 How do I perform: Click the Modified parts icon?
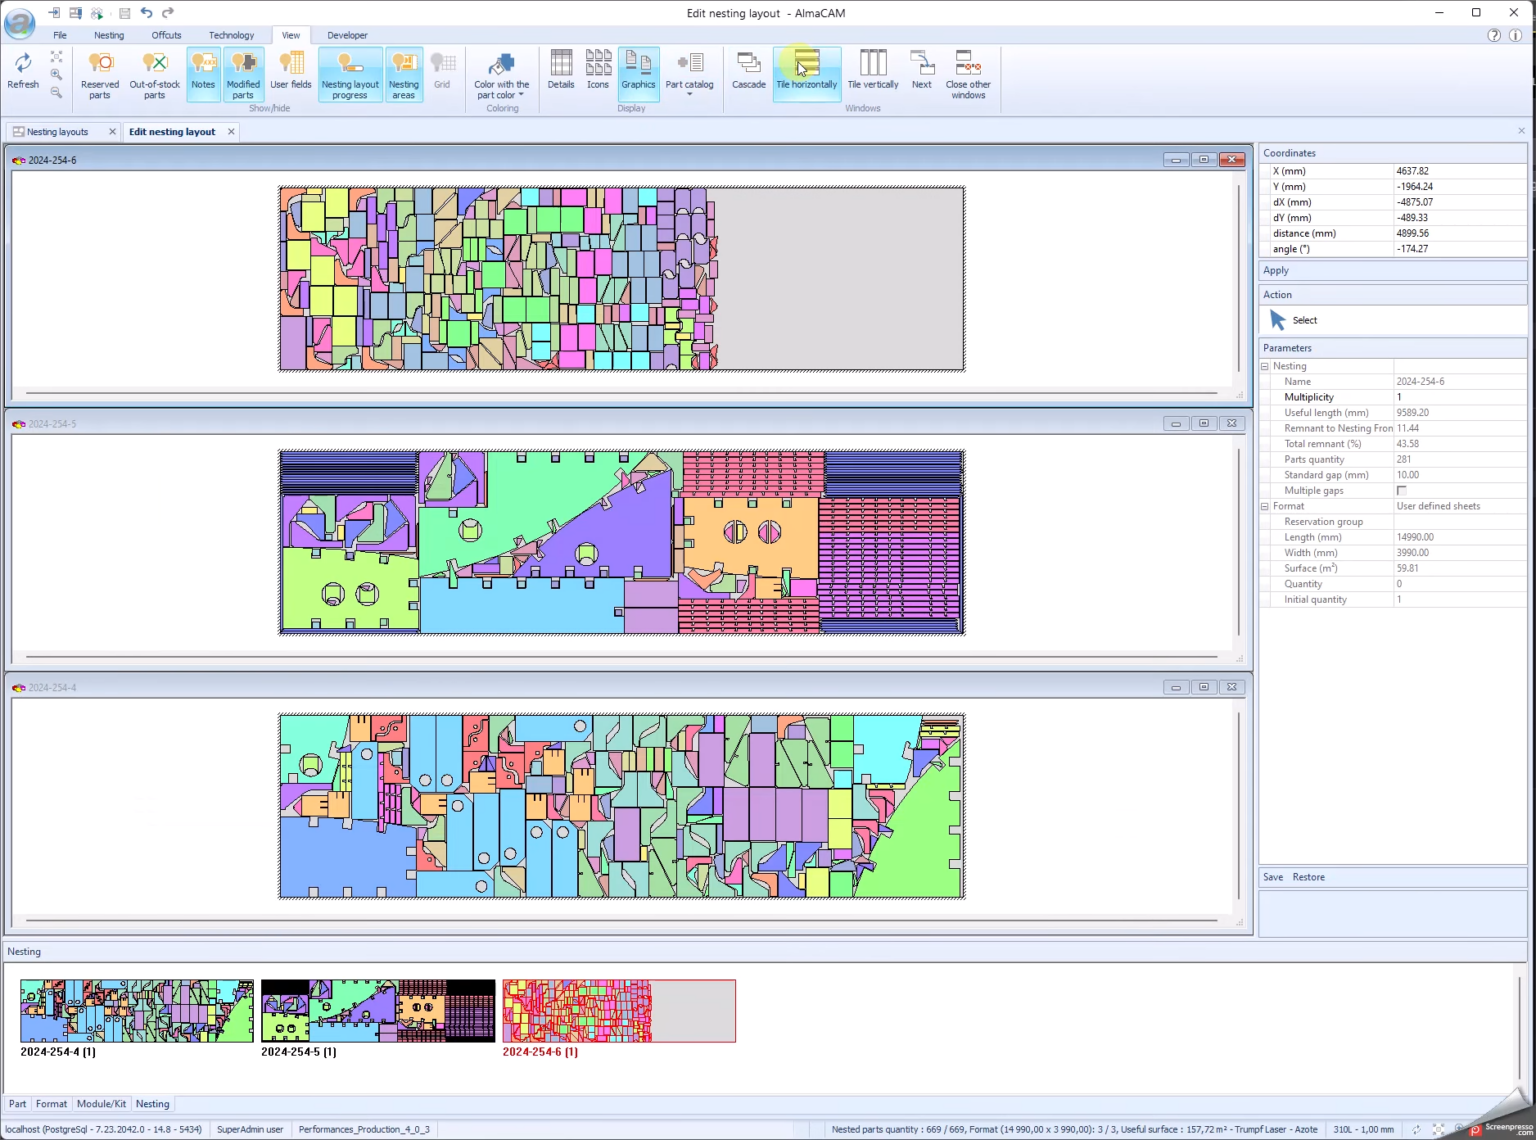[x=243, y=70]
